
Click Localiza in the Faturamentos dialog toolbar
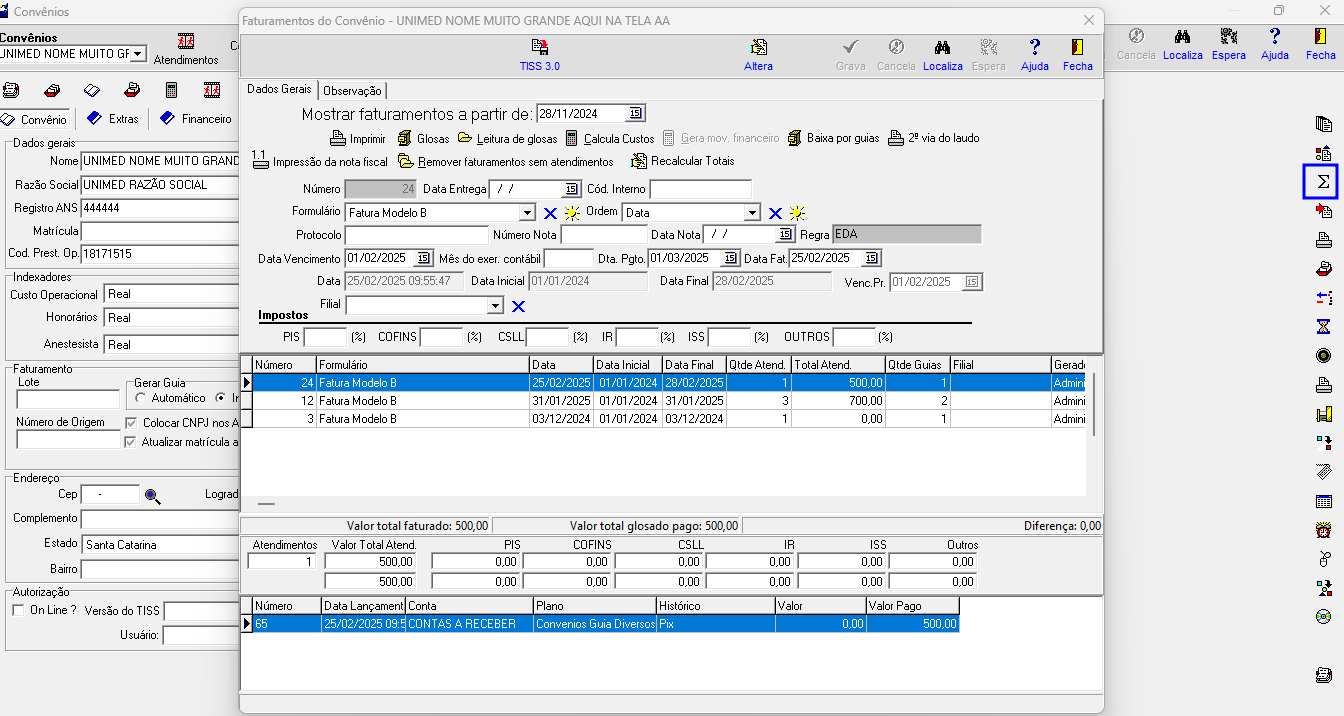942,55
